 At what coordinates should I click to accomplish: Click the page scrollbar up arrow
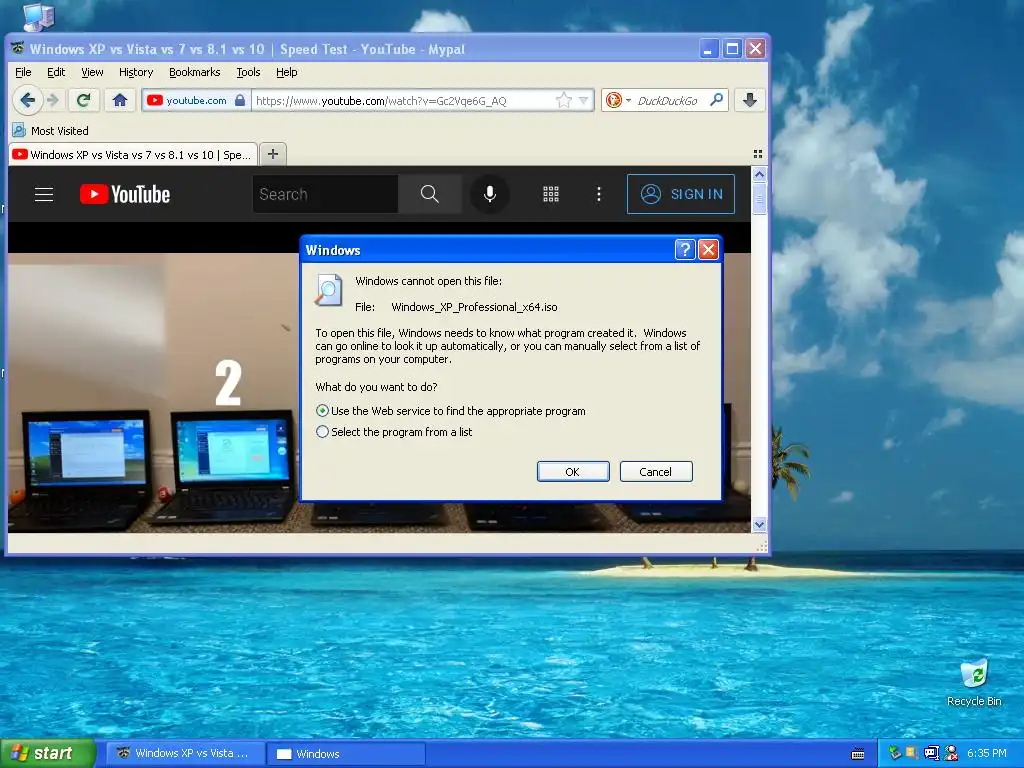point(759,174)
